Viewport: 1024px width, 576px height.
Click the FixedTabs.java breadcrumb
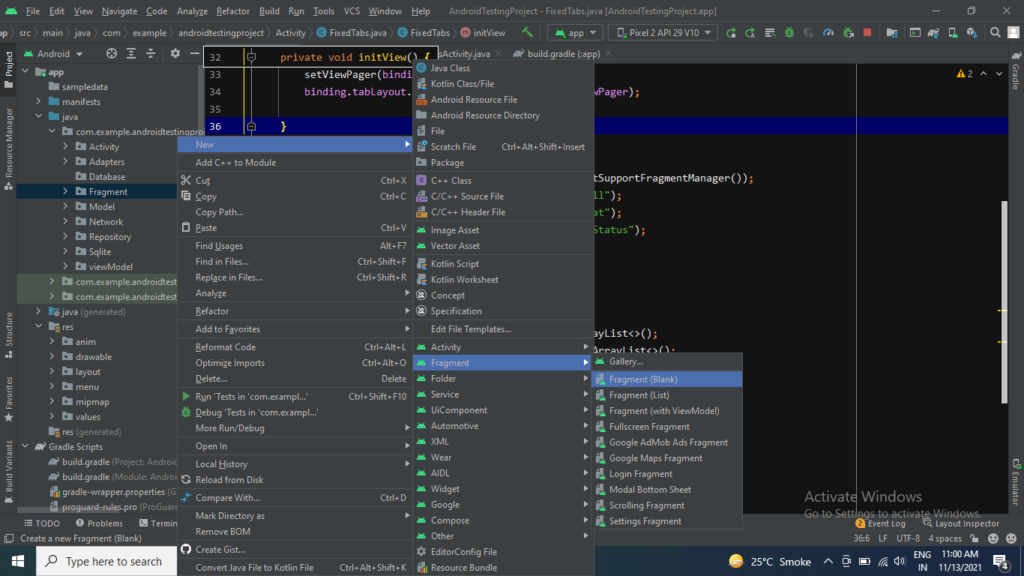tap(351, 33)
